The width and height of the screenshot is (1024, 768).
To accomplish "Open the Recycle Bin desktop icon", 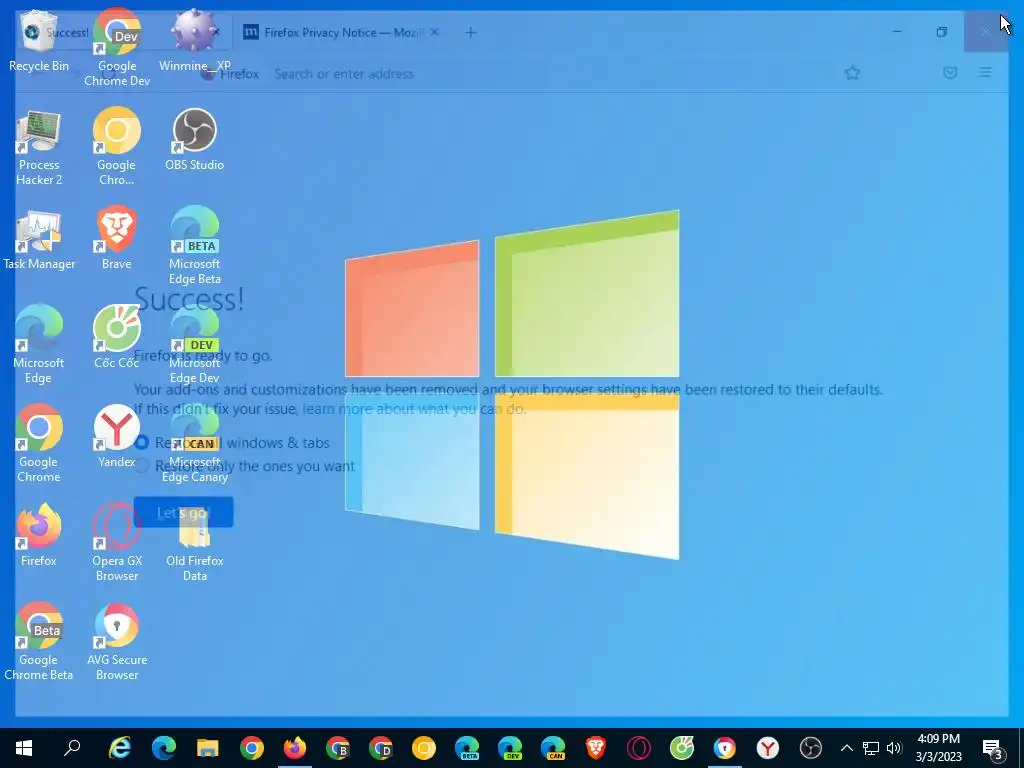I will click(39, 40).
